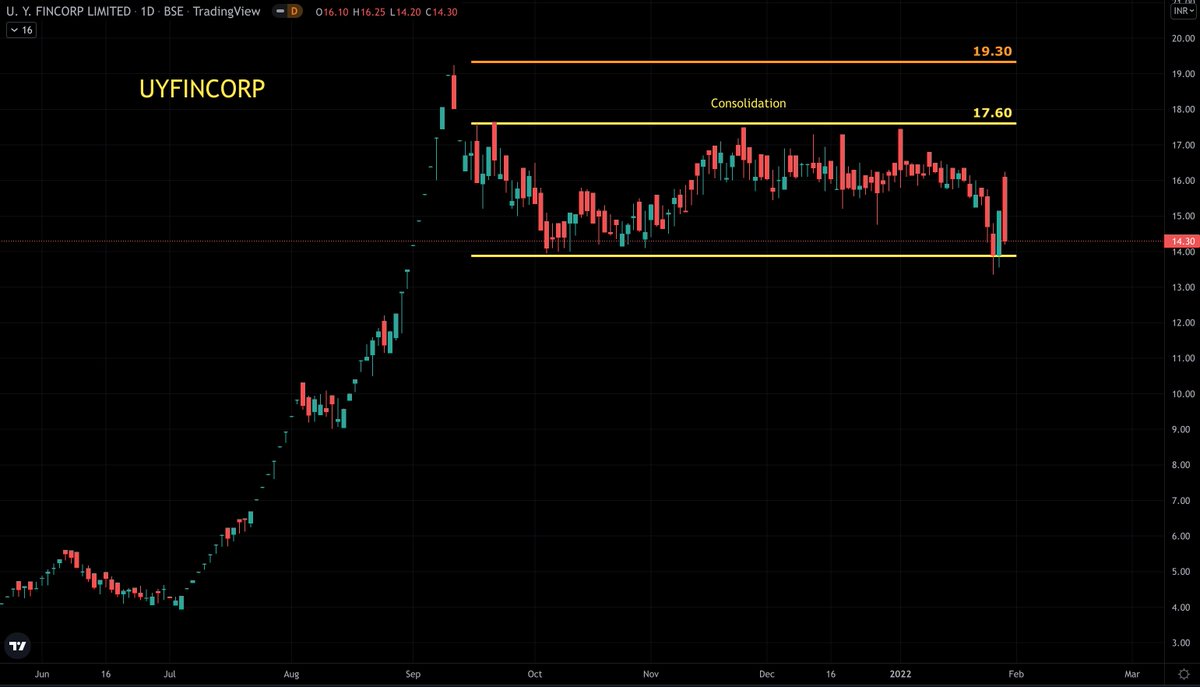Screen dimensions: 1200x687
Task: Click the Sep label on time axis
Action: pyautogui.click(x=413, y=675)
